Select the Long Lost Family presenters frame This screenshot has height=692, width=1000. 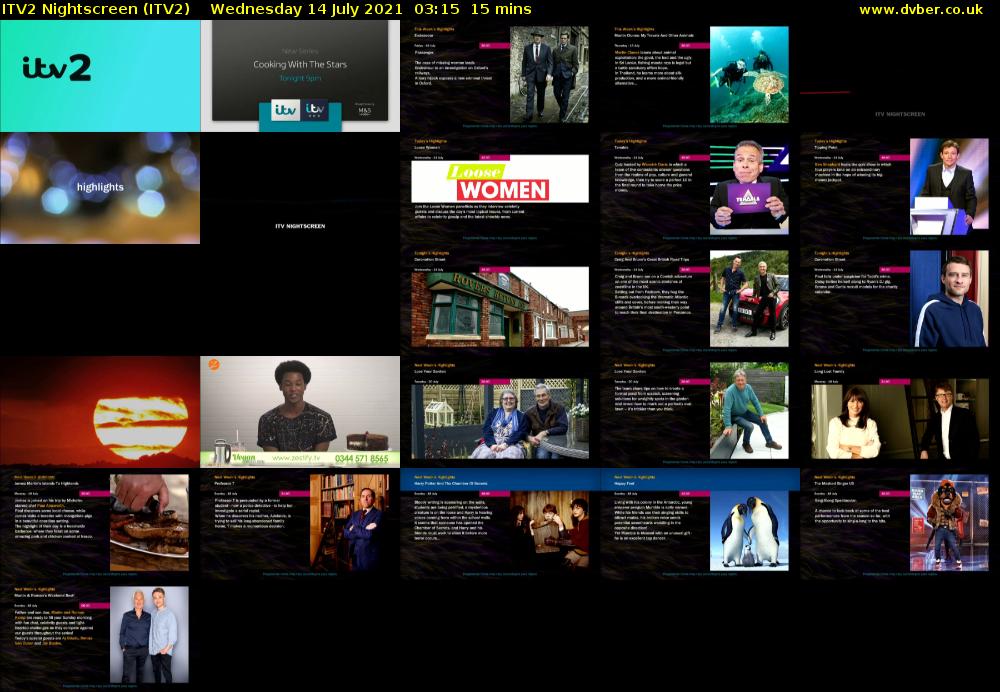(900, 412)
